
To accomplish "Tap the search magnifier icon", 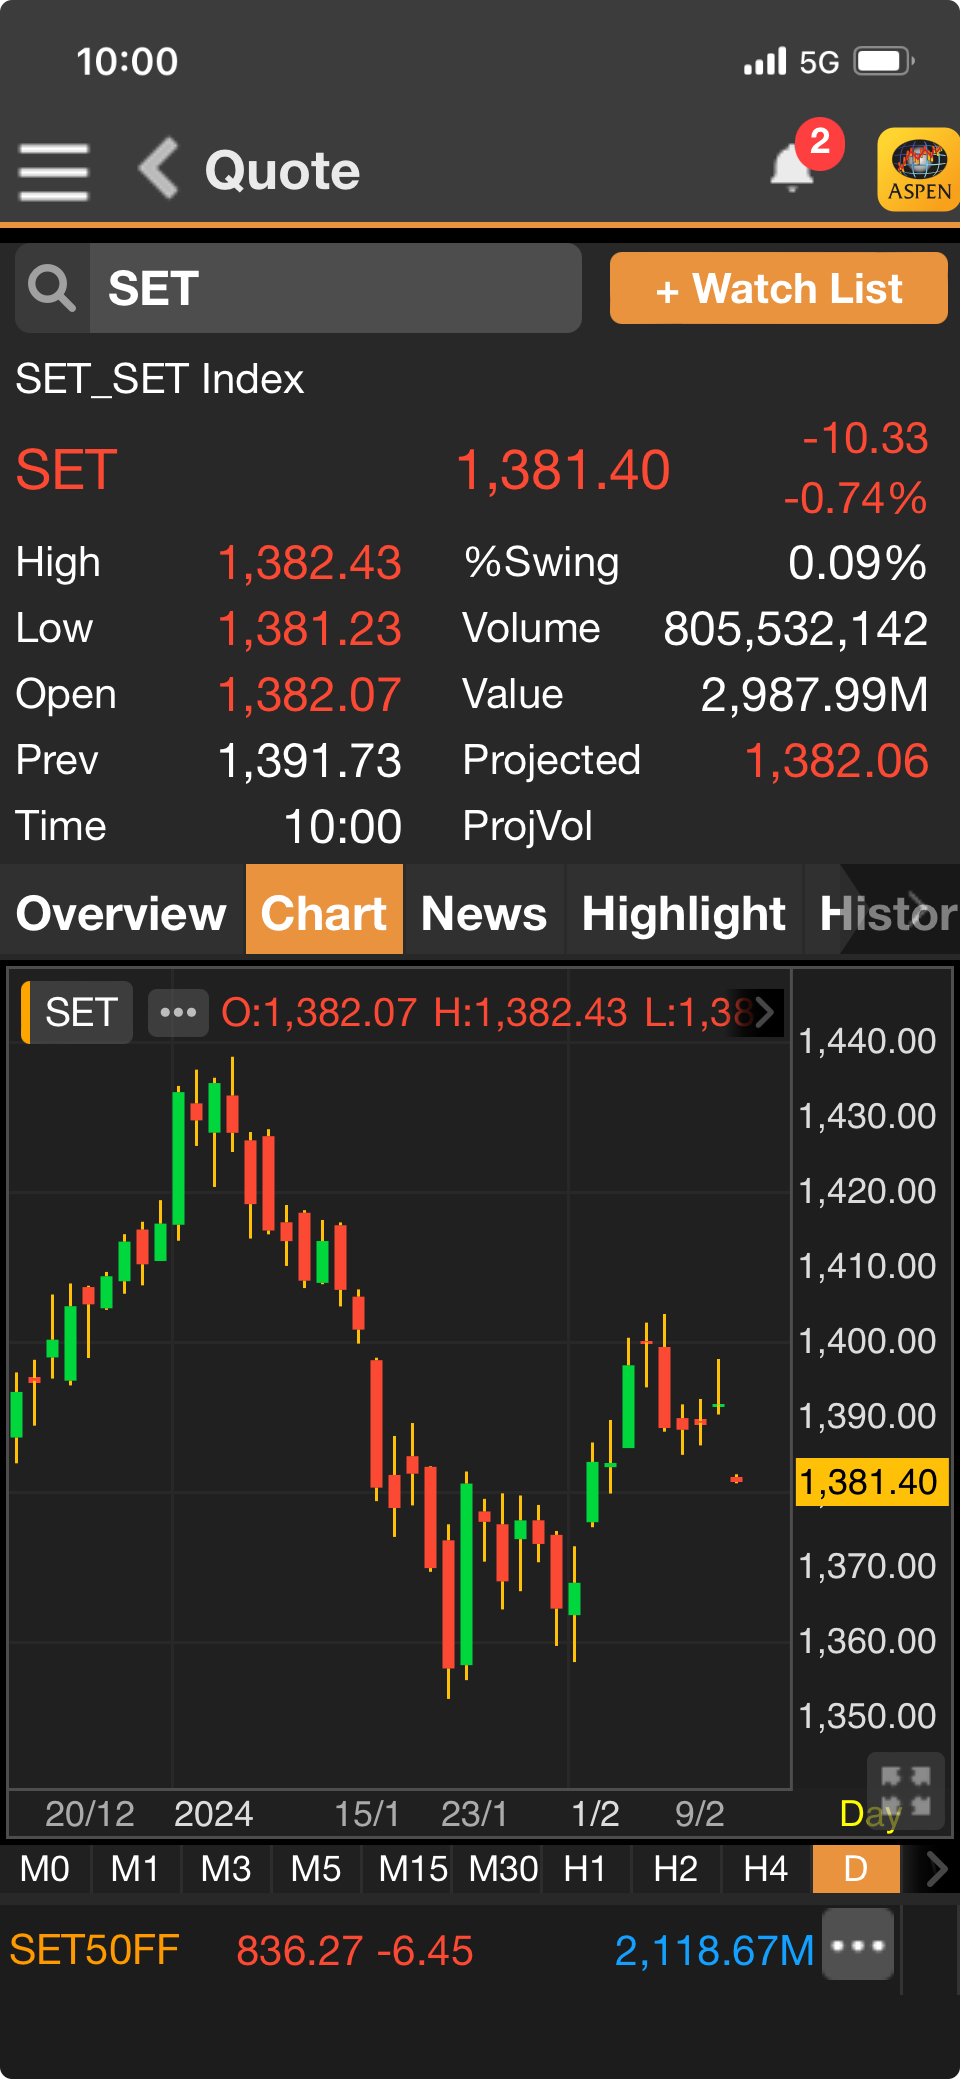I will [x=52, y=288].
